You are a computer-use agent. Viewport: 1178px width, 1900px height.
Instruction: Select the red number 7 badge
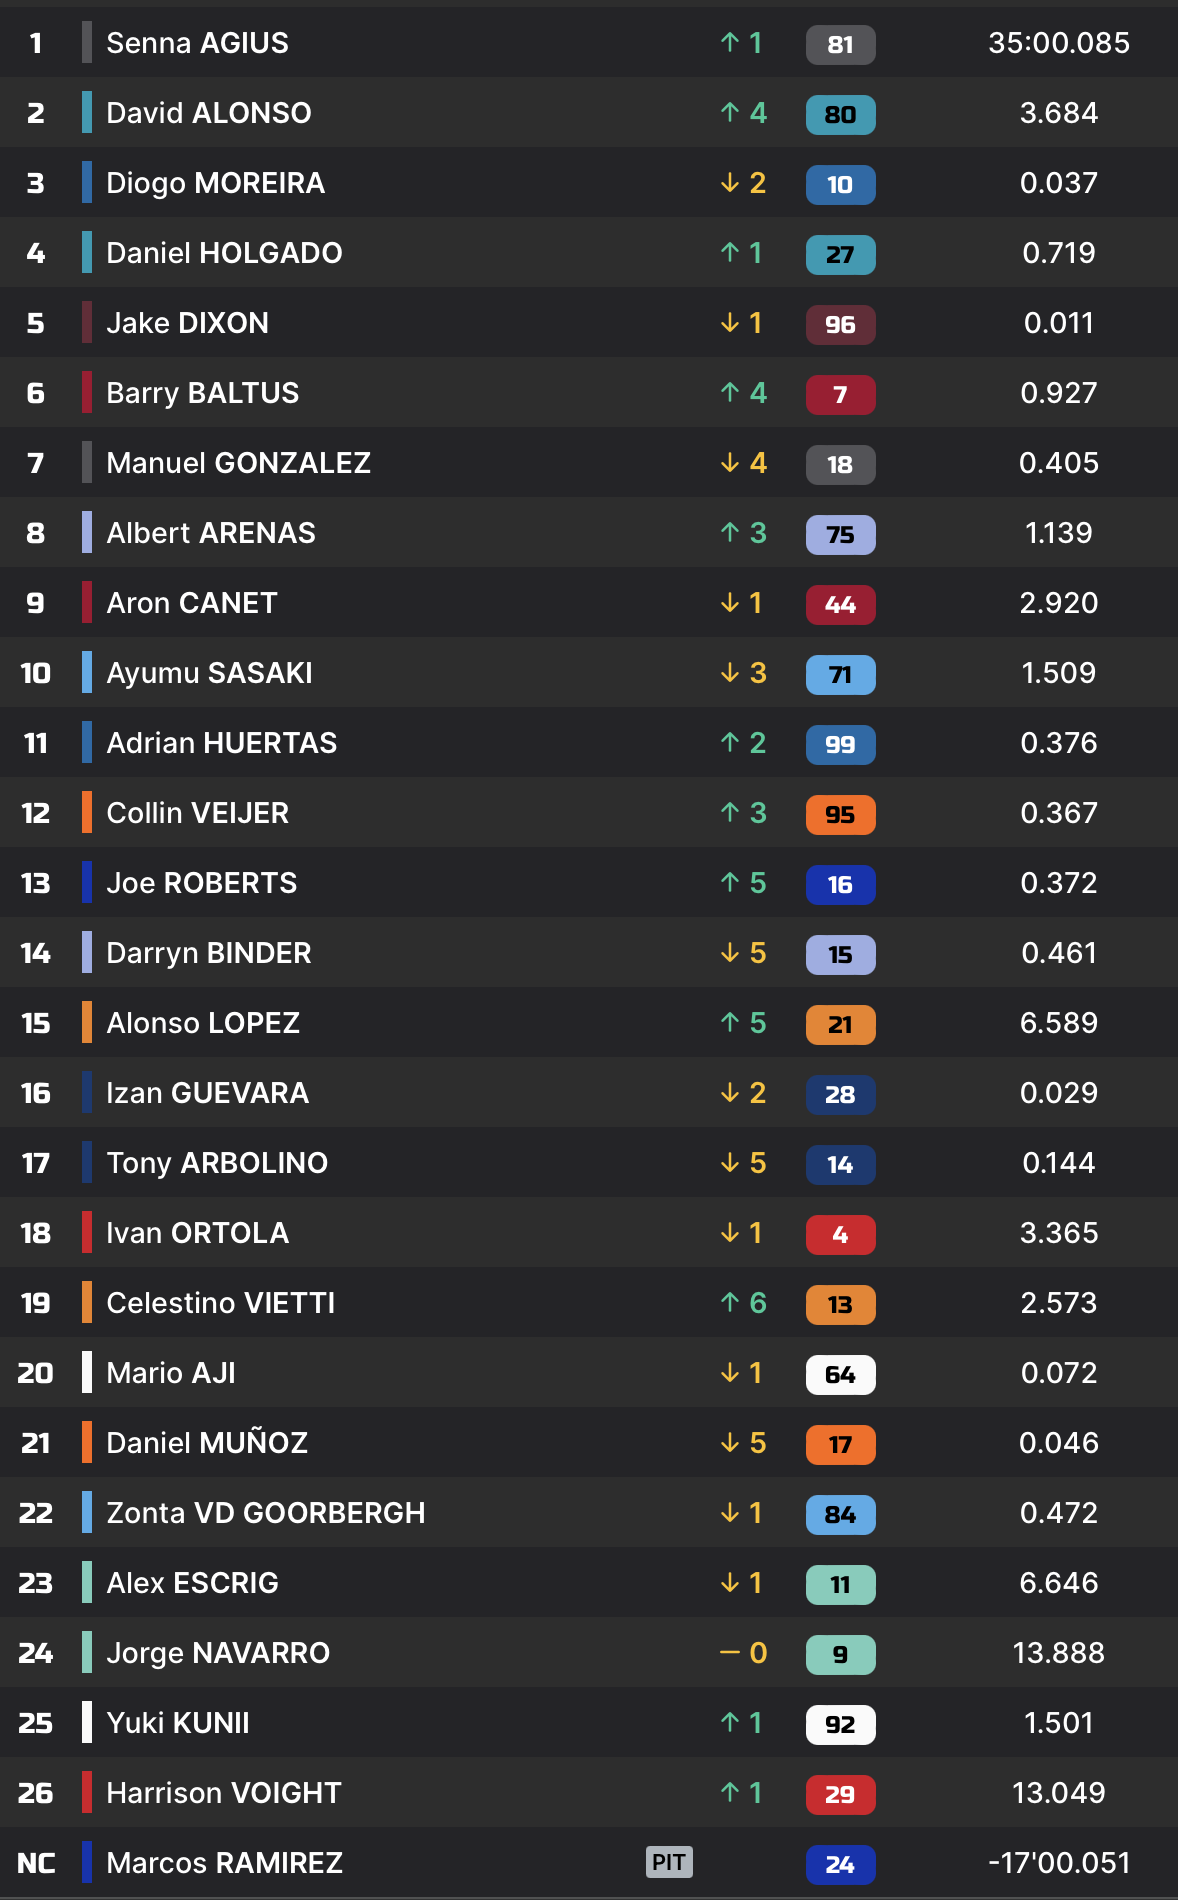[x=840, y=394]
